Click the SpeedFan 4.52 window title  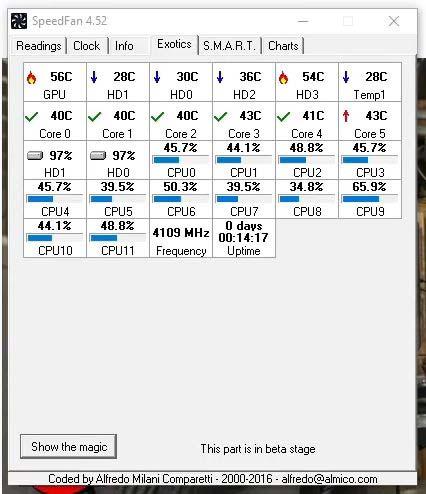(69, 21)
